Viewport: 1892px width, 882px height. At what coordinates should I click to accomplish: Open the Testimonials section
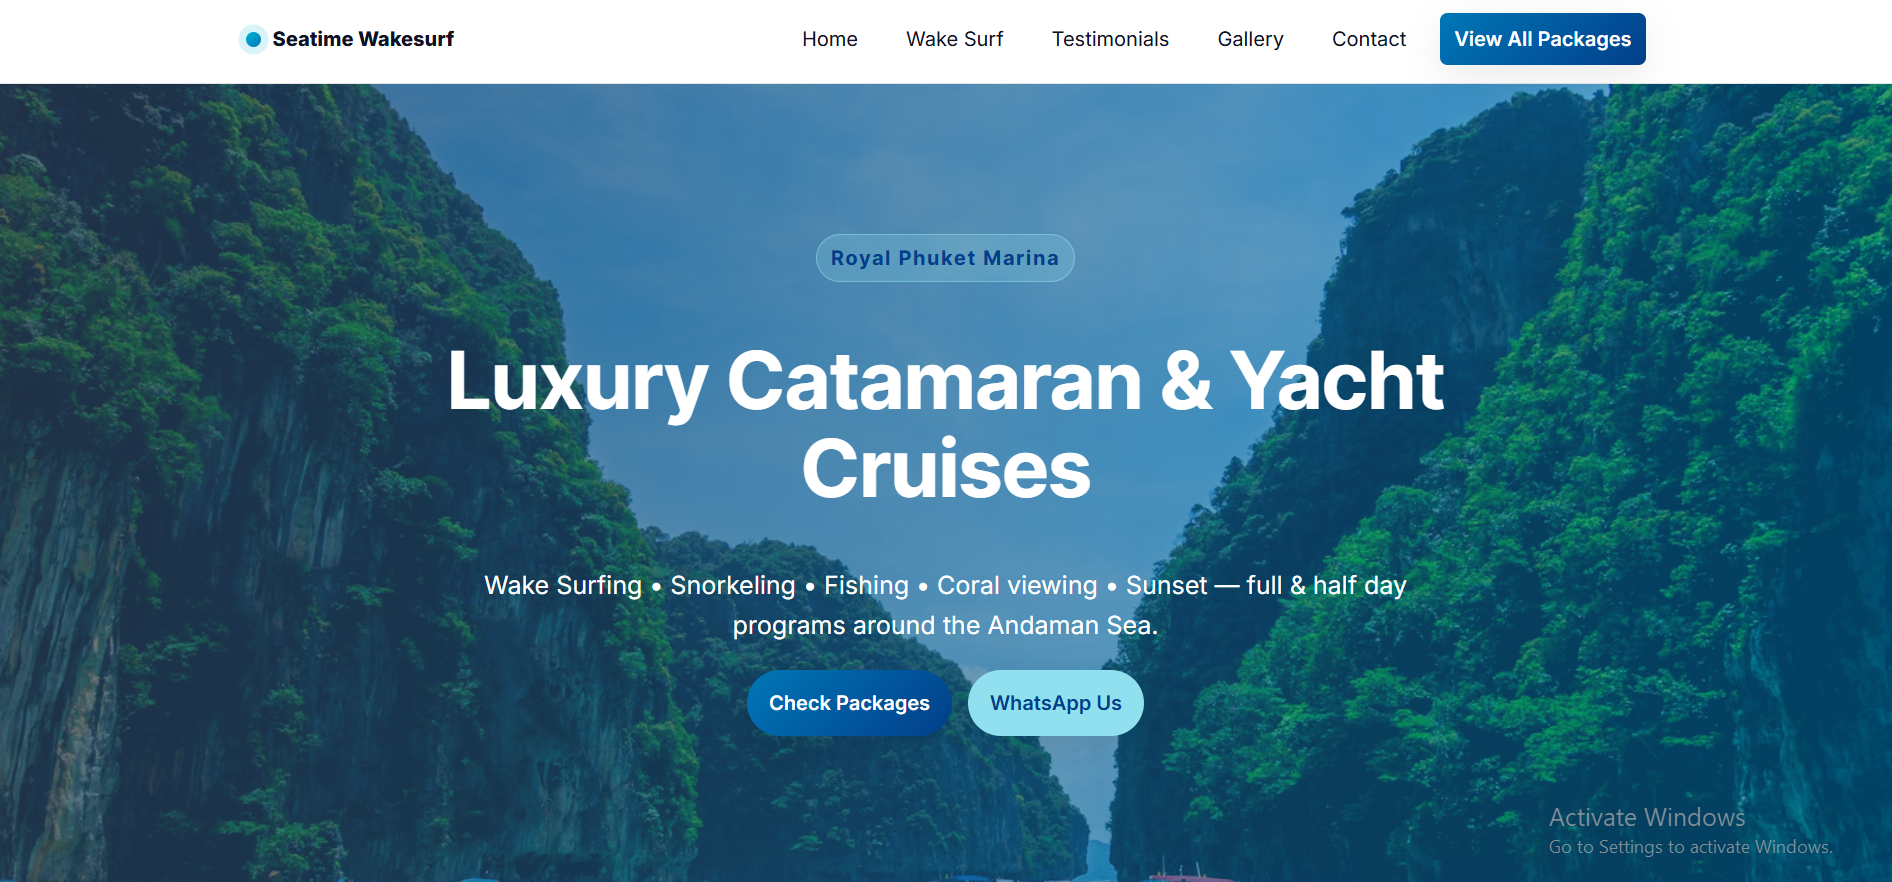(1110, 39)
